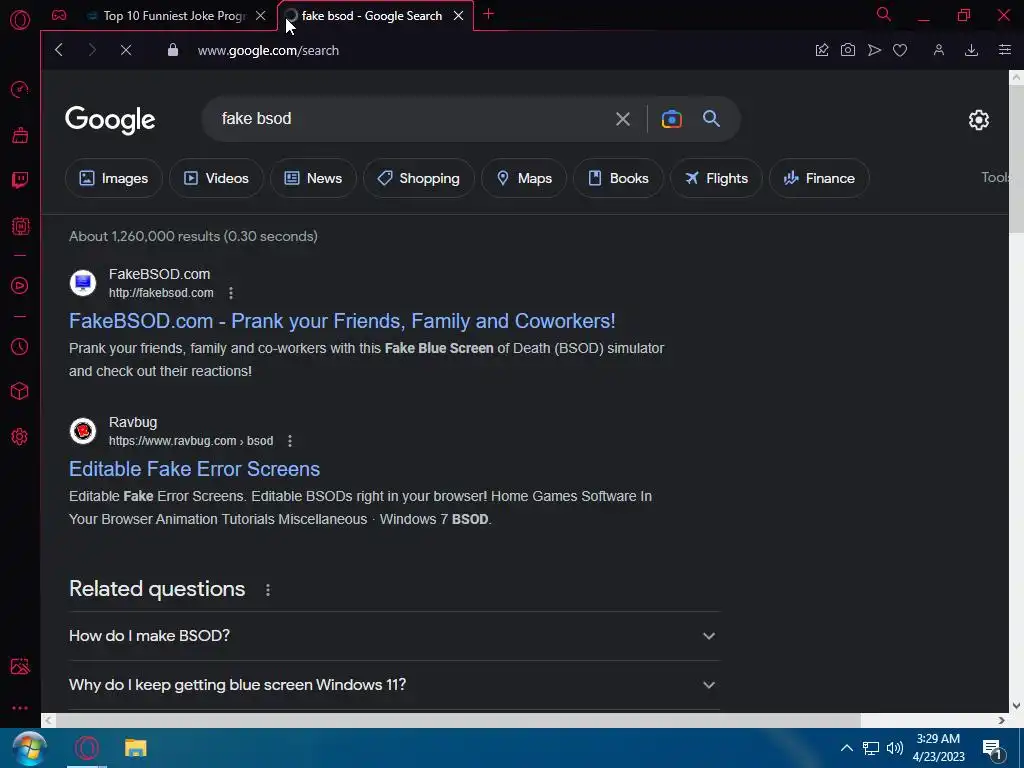Open GX Cleaner in the sidebar
Screen dimensions: 1024x768
coord(20,135)
